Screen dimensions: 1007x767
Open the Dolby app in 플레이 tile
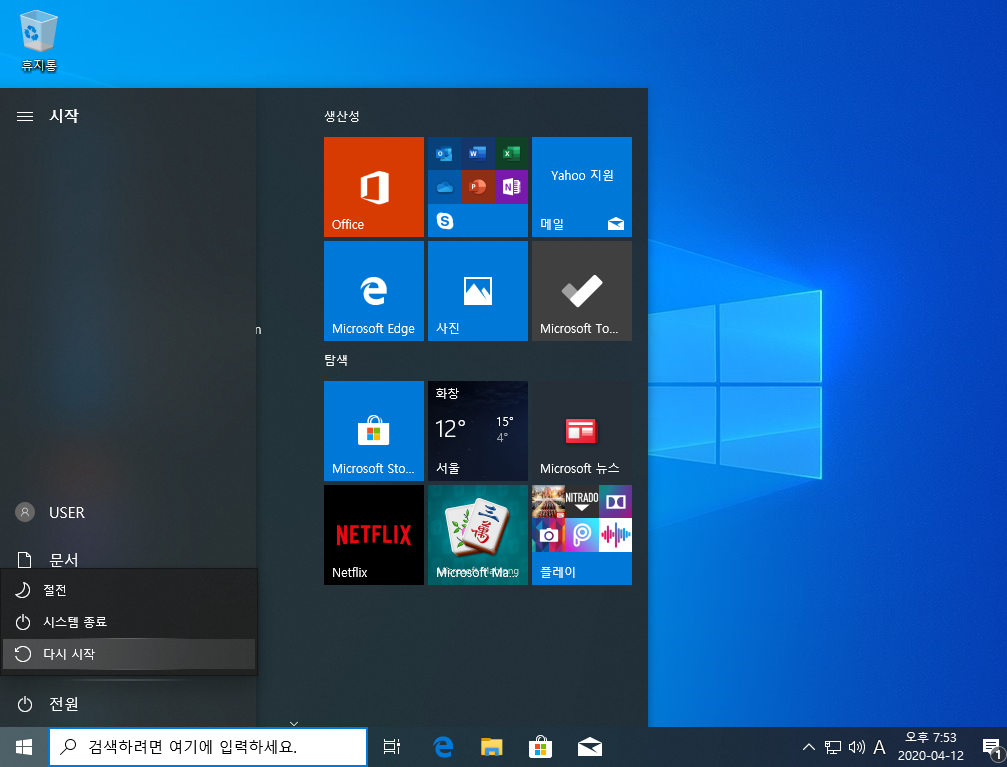tap(615, 502)
